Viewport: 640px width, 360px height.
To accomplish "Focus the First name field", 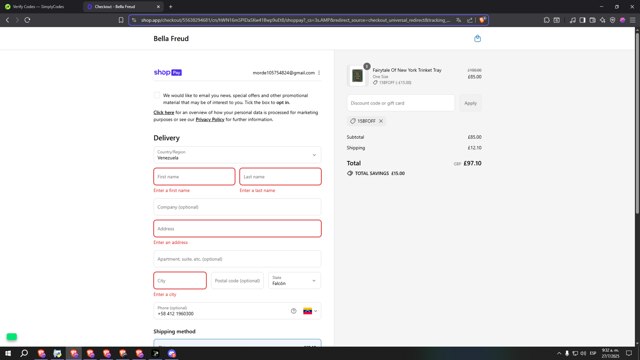I will coord(194,177).
